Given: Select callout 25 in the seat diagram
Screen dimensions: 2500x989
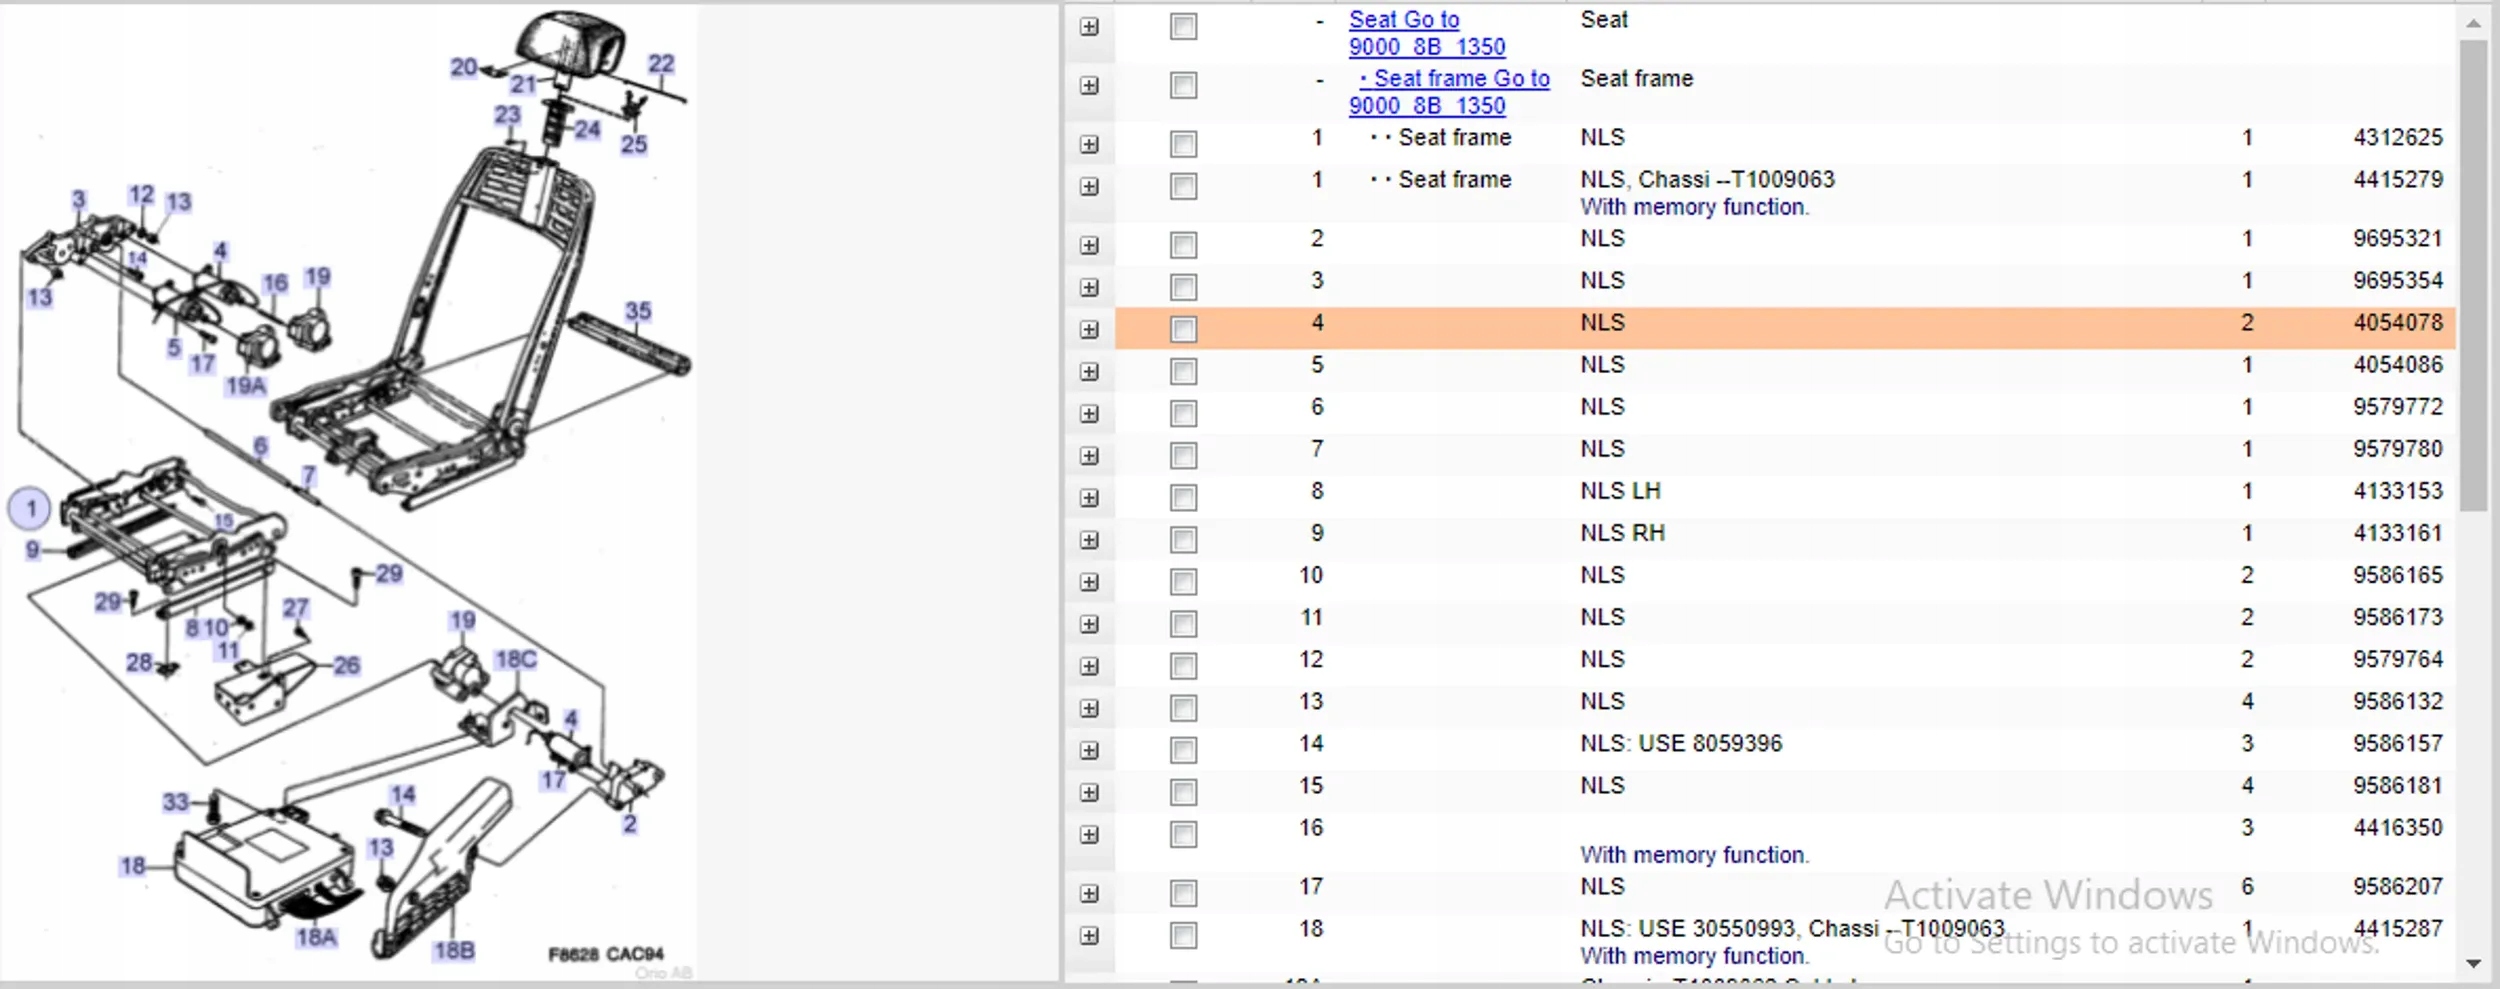Looking at the screenshot, I should tap(634, 144).
